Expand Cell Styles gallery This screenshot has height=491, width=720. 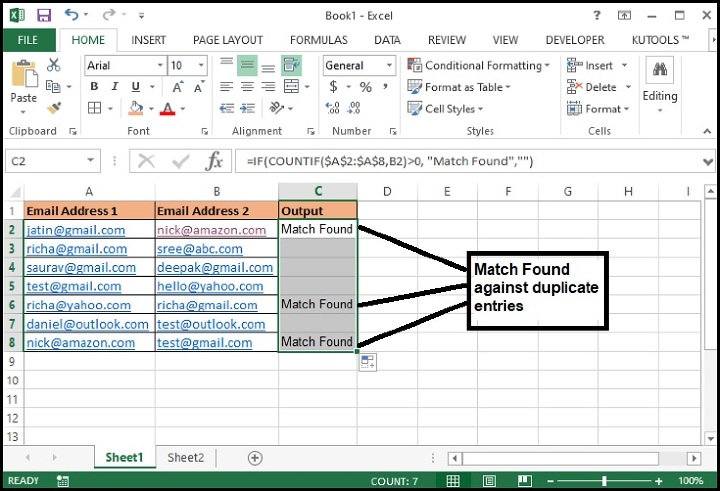point(445,109)
